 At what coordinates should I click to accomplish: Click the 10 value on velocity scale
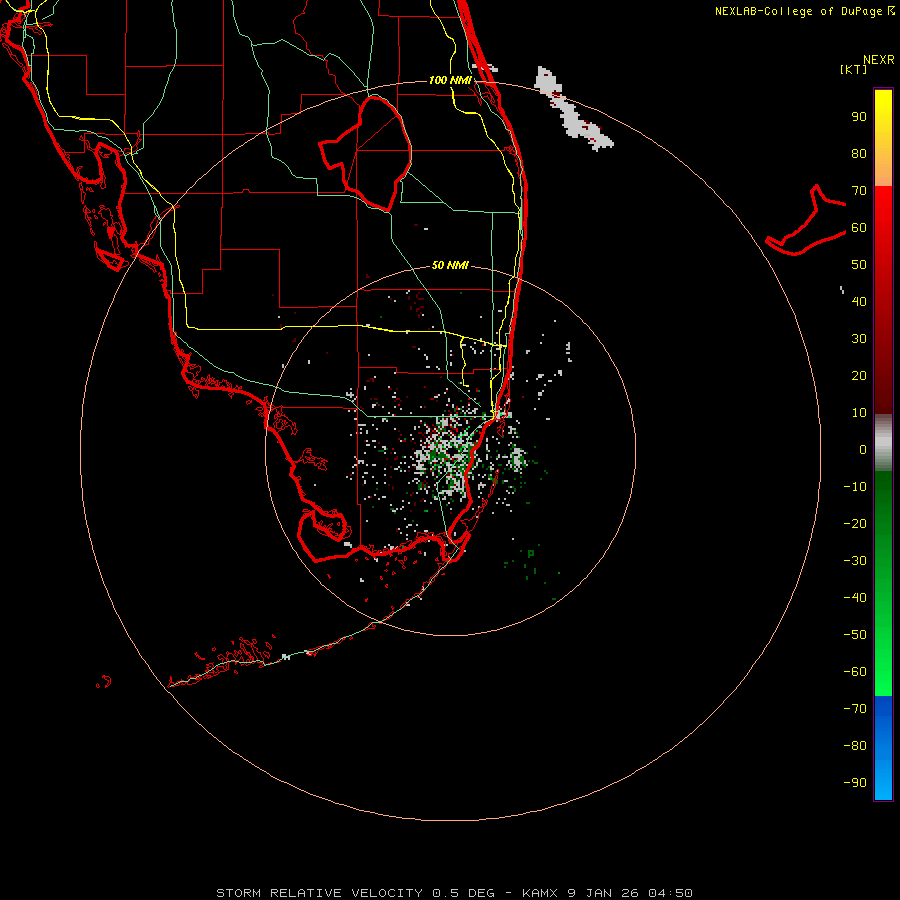(x=859, y=413)
